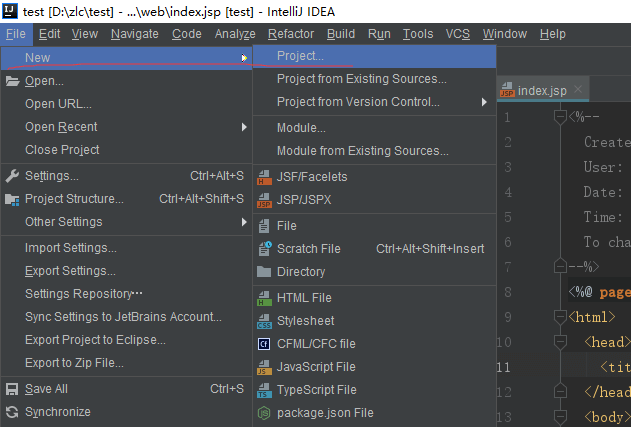Click the JavaScript File icon
Image resolution: width=631 pixels, height=427 pixels.
click(x=264, y=367)
